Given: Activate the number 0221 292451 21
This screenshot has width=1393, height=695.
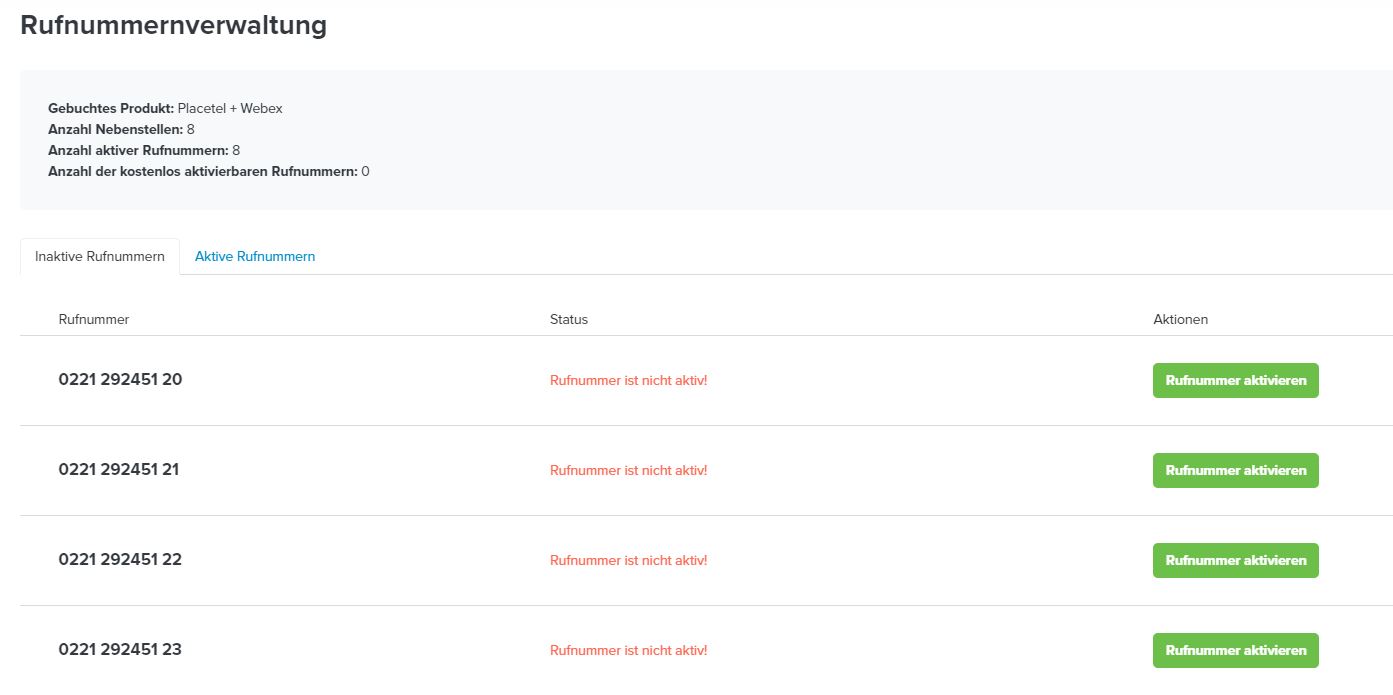Looking at the screenshot, I should click(1236, 470).
